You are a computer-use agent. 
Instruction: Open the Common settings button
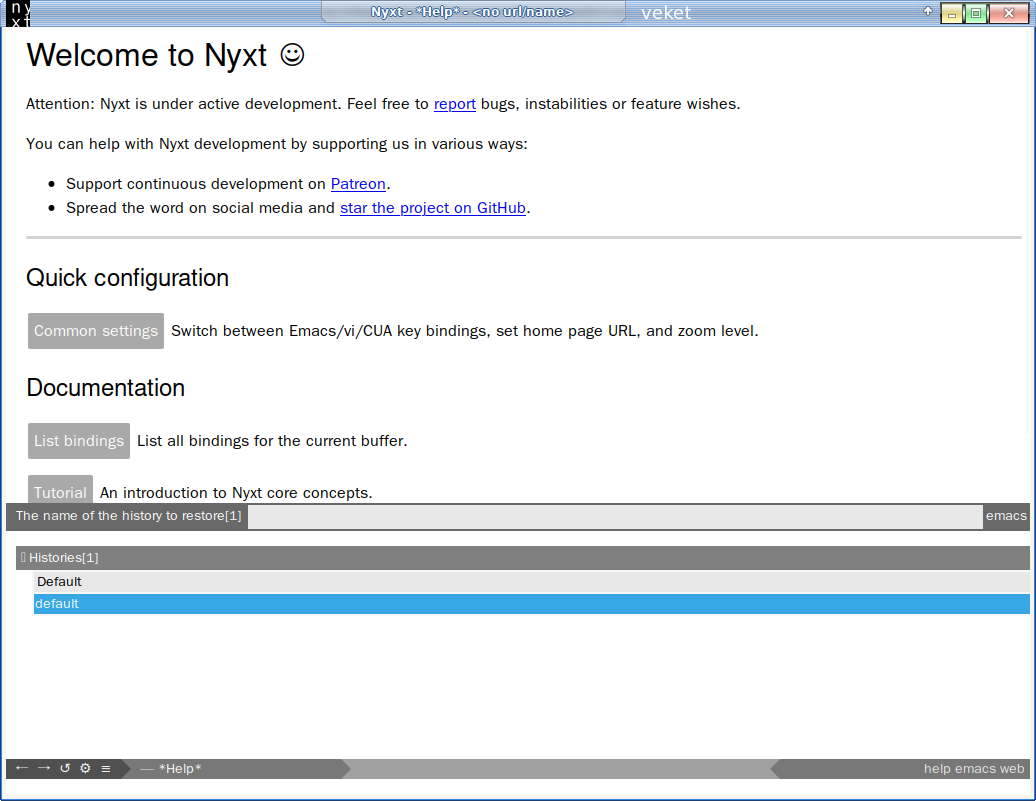[x=96, y=331]
